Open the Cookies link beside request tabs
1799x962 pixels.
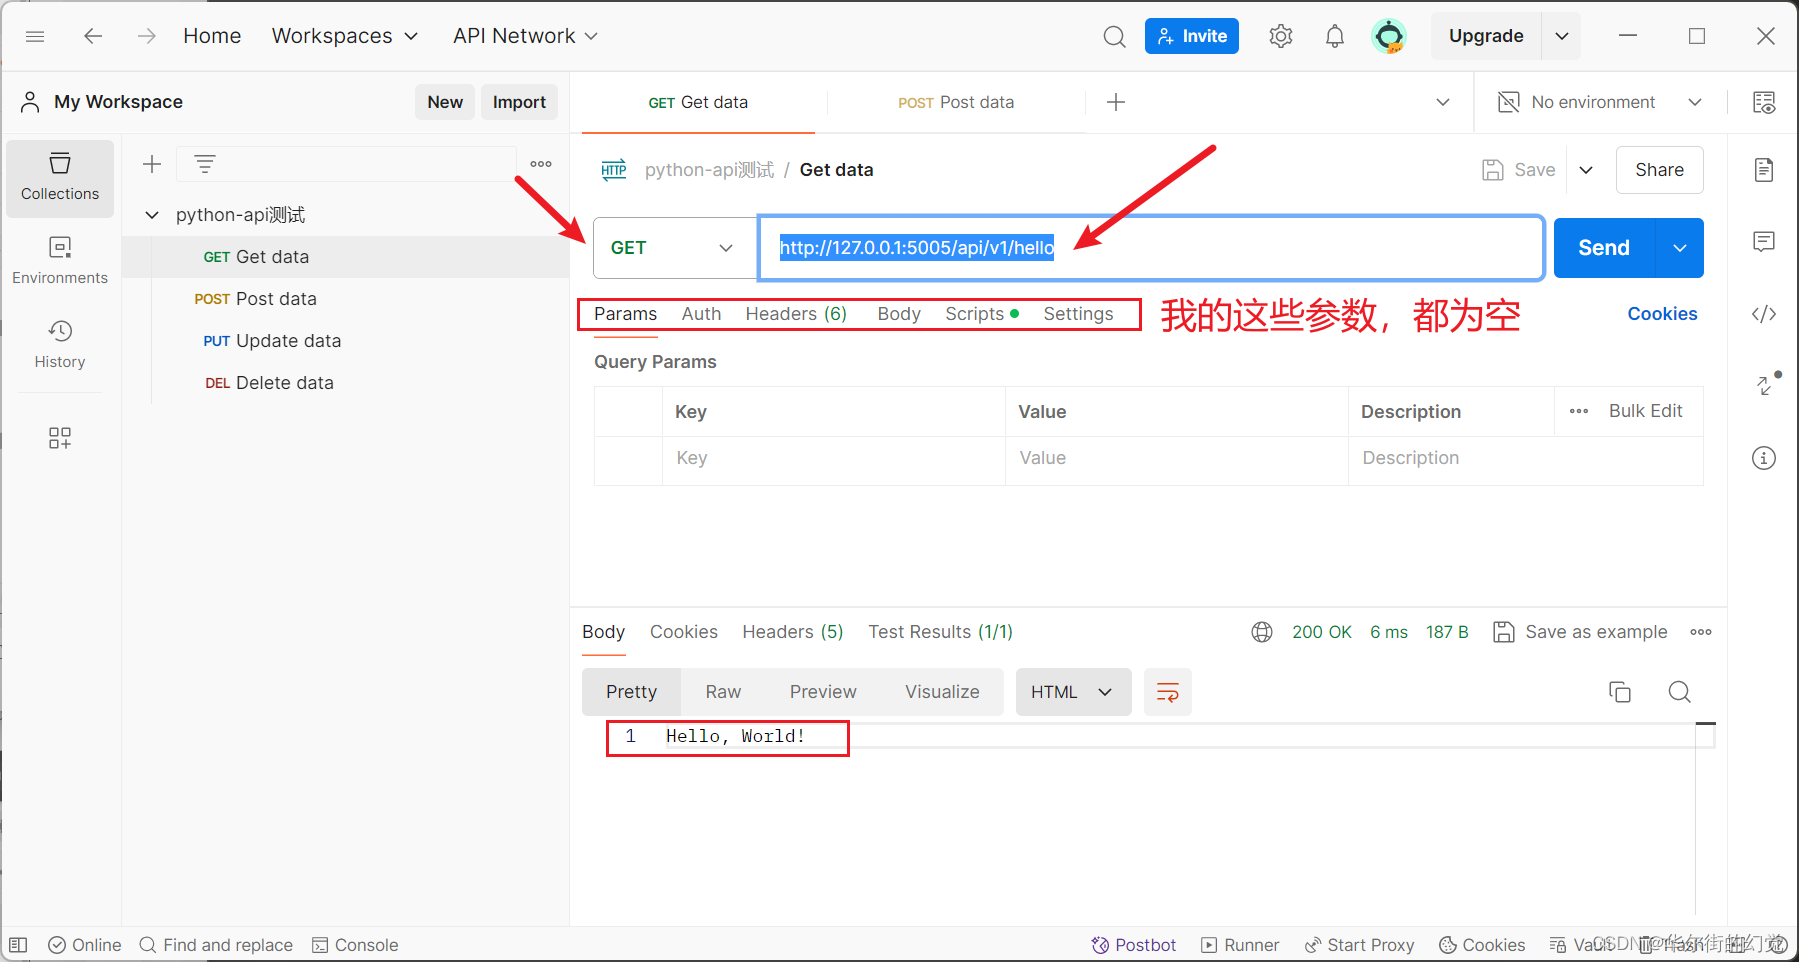[x=1662, y=314]
